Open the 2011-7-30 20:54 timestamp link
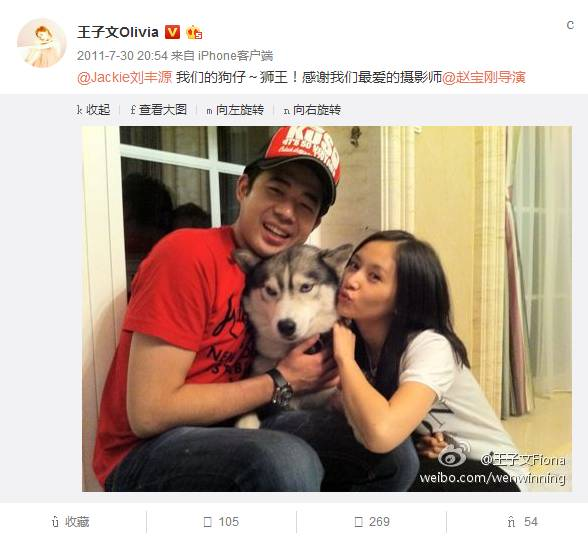 (122, 56)
